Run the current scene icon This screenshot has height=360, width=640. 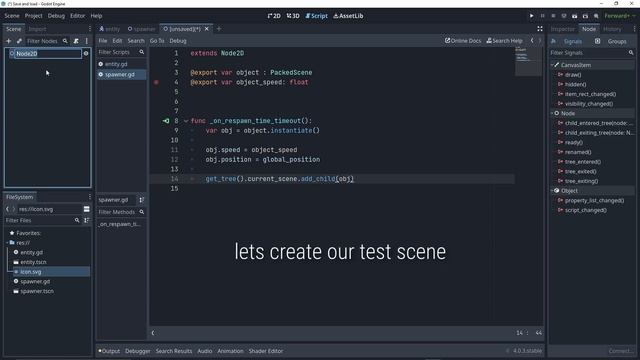pos(574,16)
